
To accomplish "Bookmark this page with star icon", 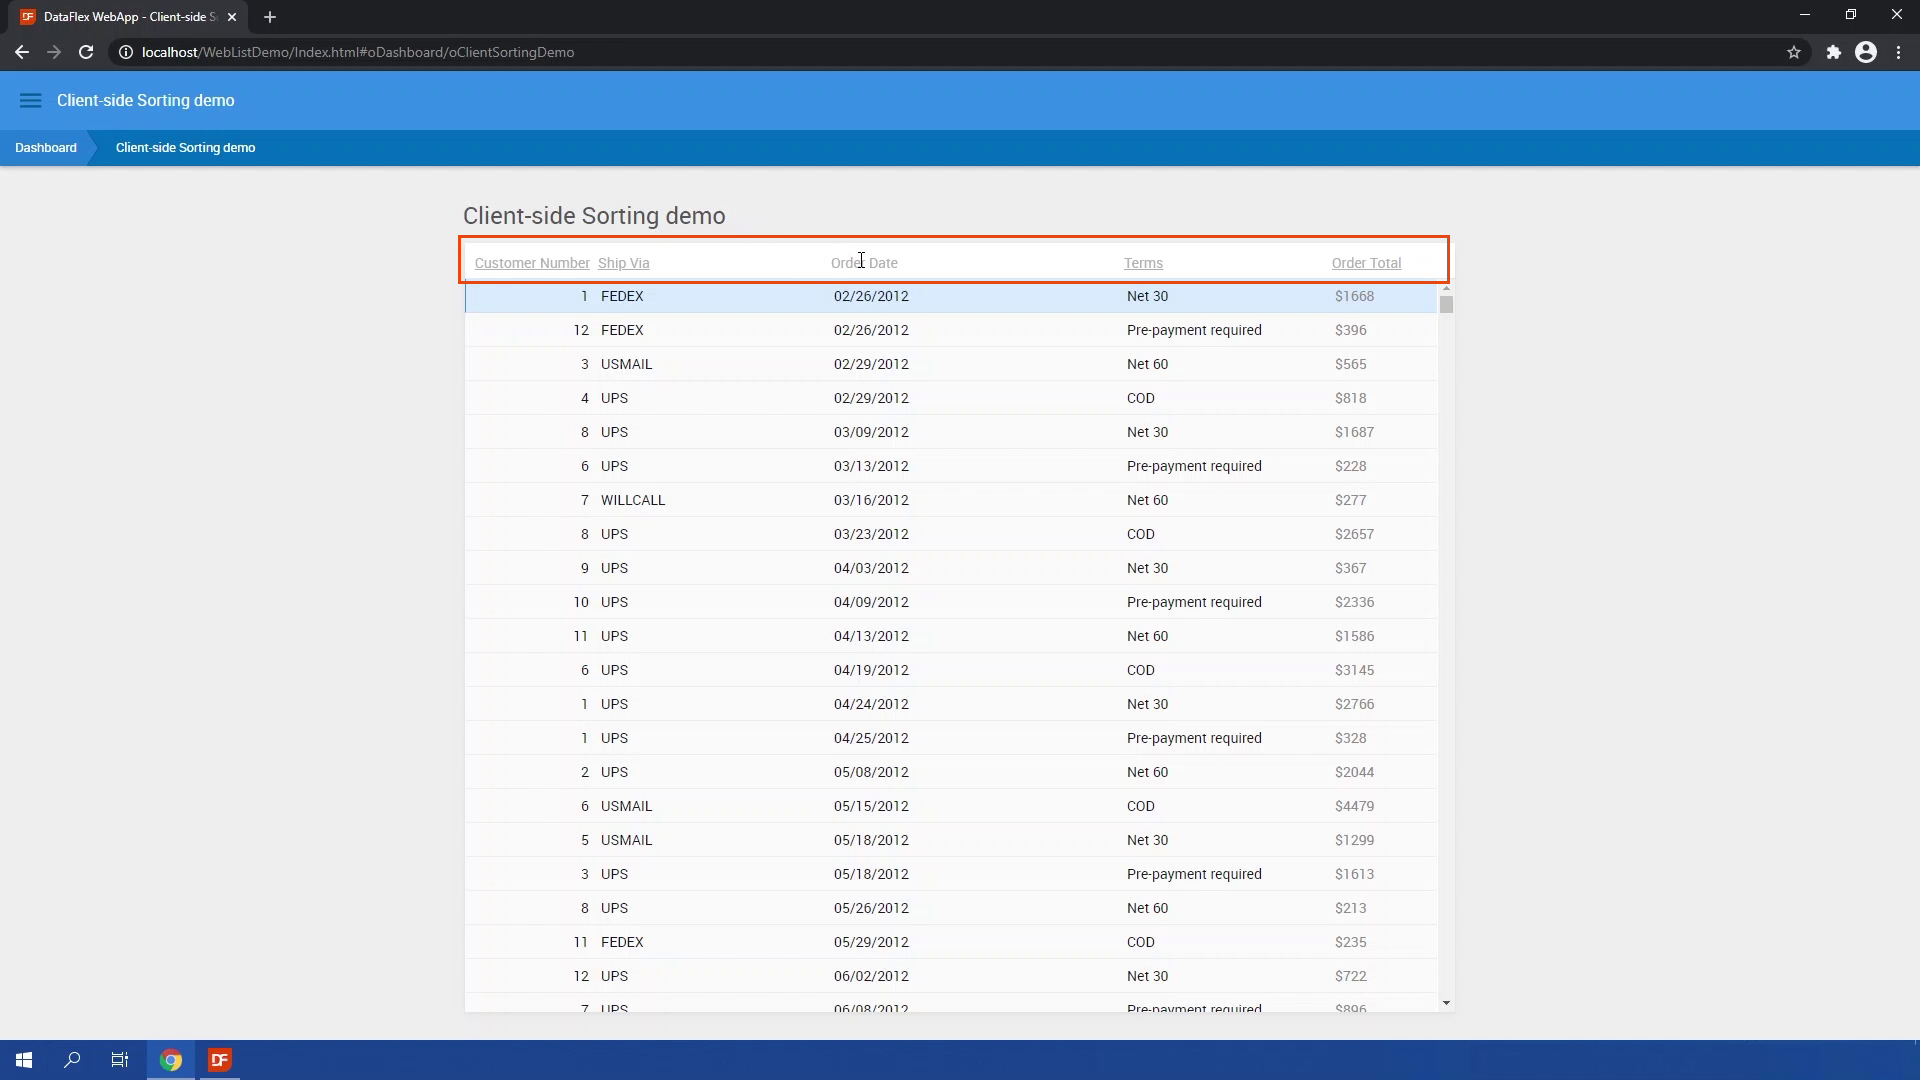I will (1794, 52).
